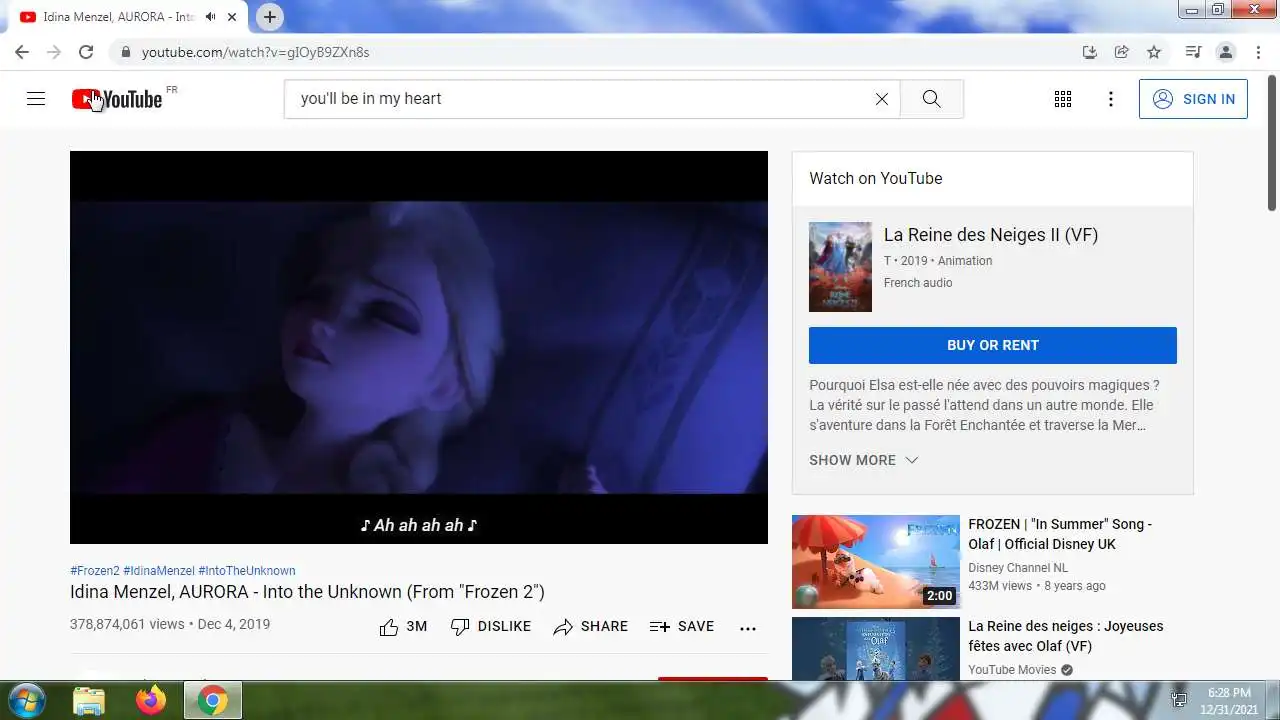Open the Windows Start menu
Image resolution: width=1280 pixels, height=720 pixels.
pos(27,700)
